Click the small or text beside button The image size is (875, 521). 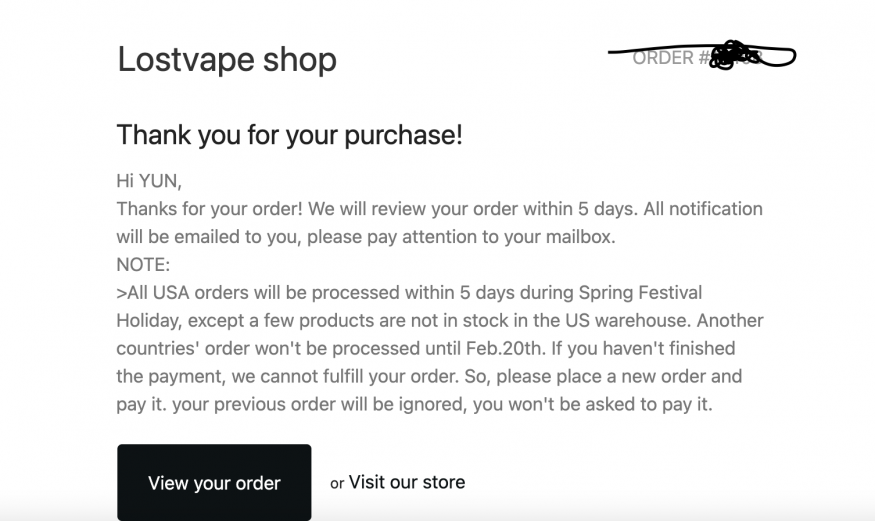point(337,484)
